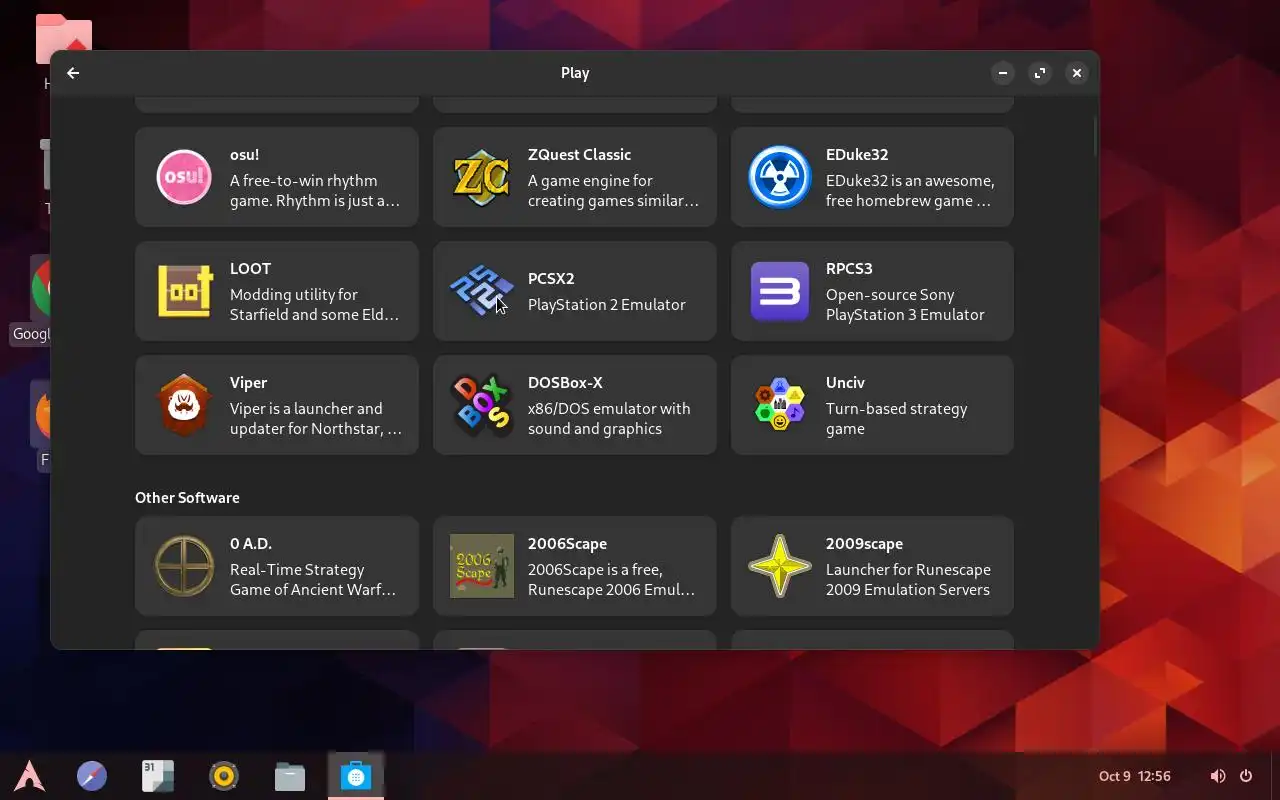Click the PlayStation 2 Emulator description
Screen dimensions: 1280x800
tap(606, 305)
